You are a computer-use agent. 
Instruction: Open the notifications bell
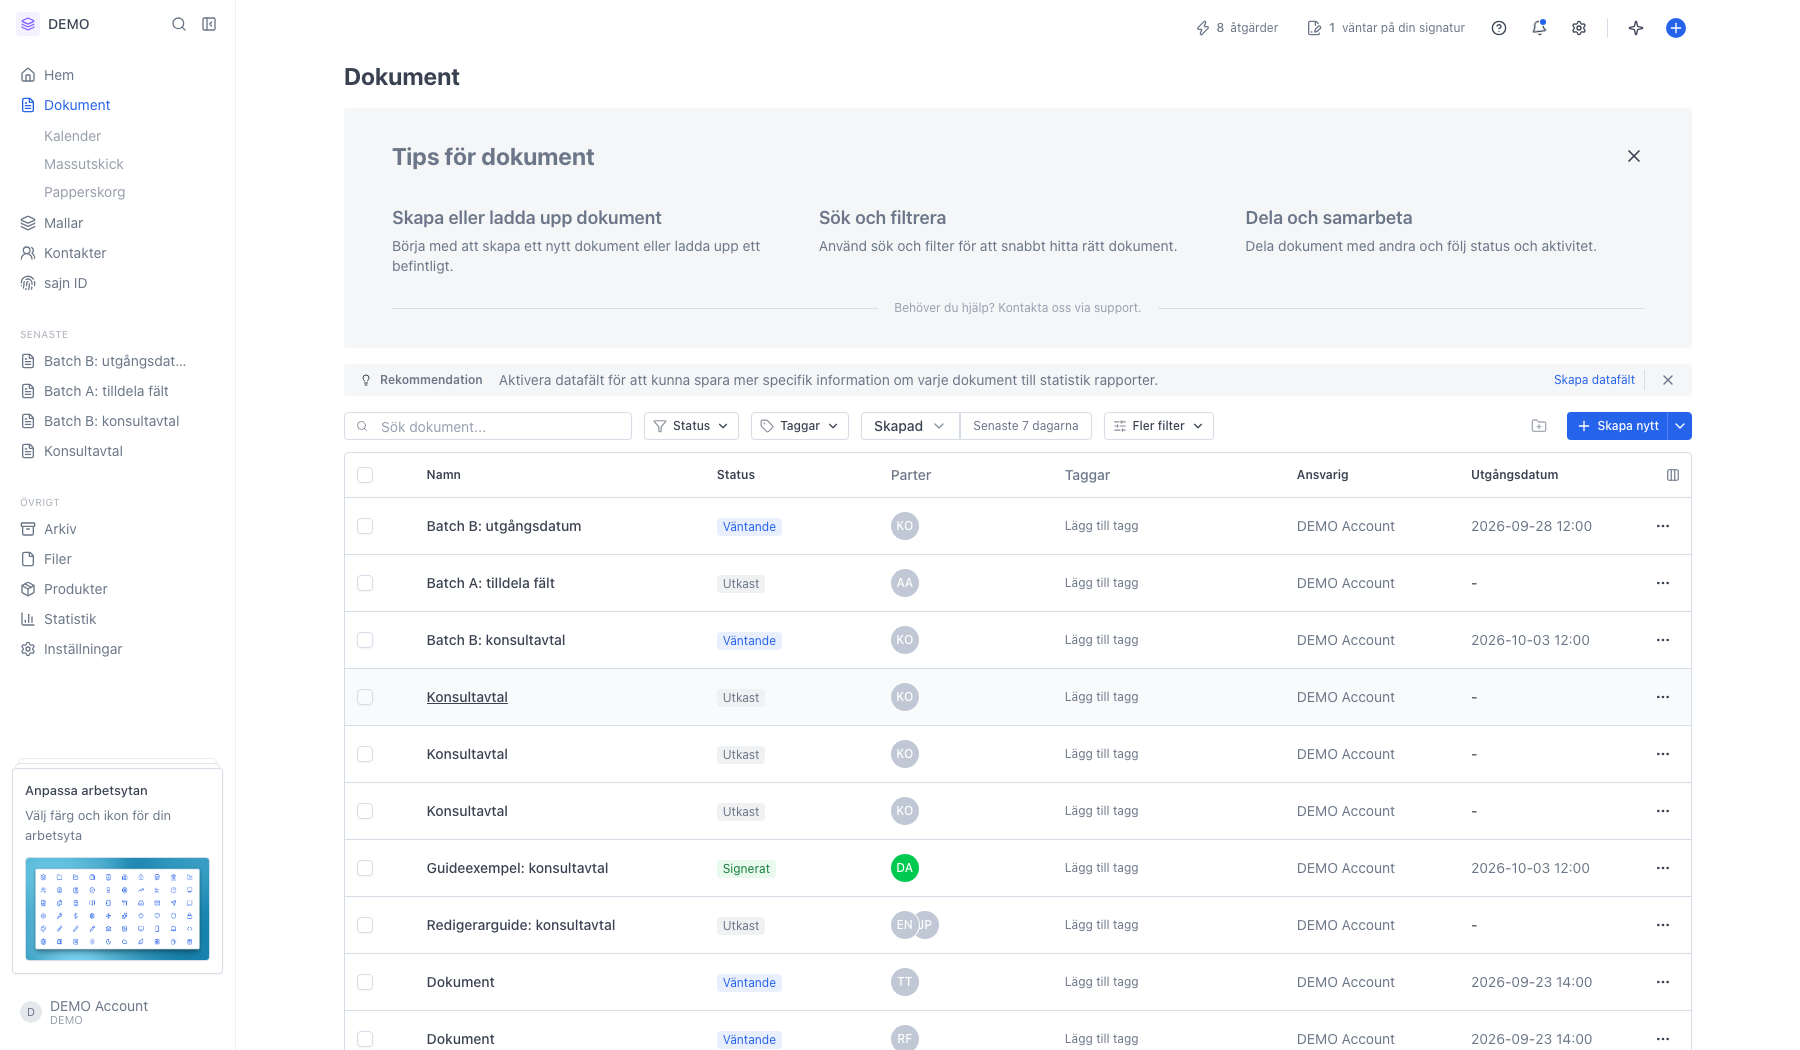pos(1539,28)
